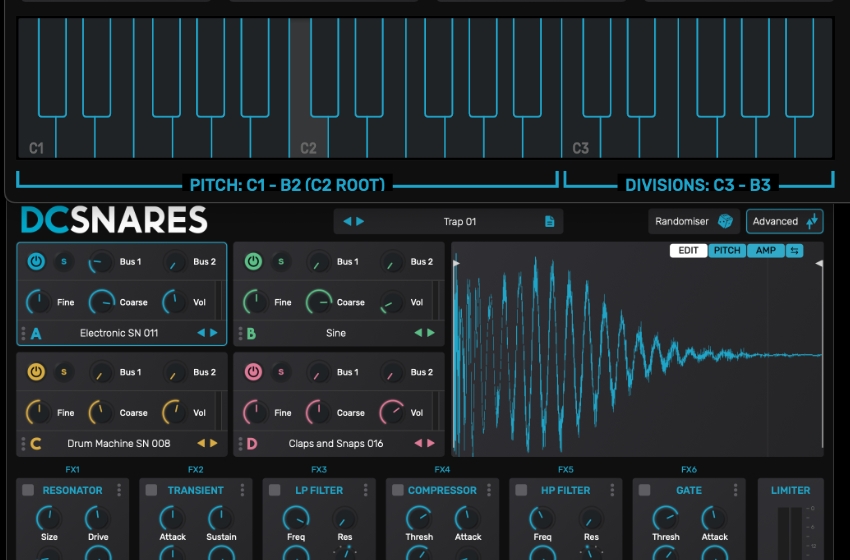Open Compressor module options menu
Viewport: 850px width, 560px height.
[489, 490]
